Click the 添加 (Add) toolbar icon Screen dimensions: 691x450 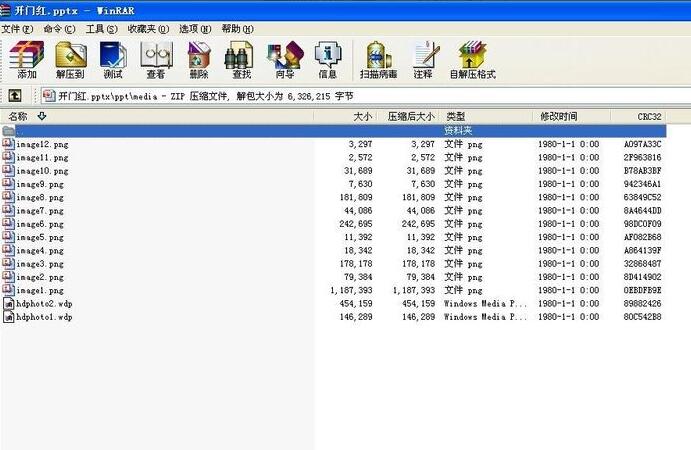(x=26, y=60)
